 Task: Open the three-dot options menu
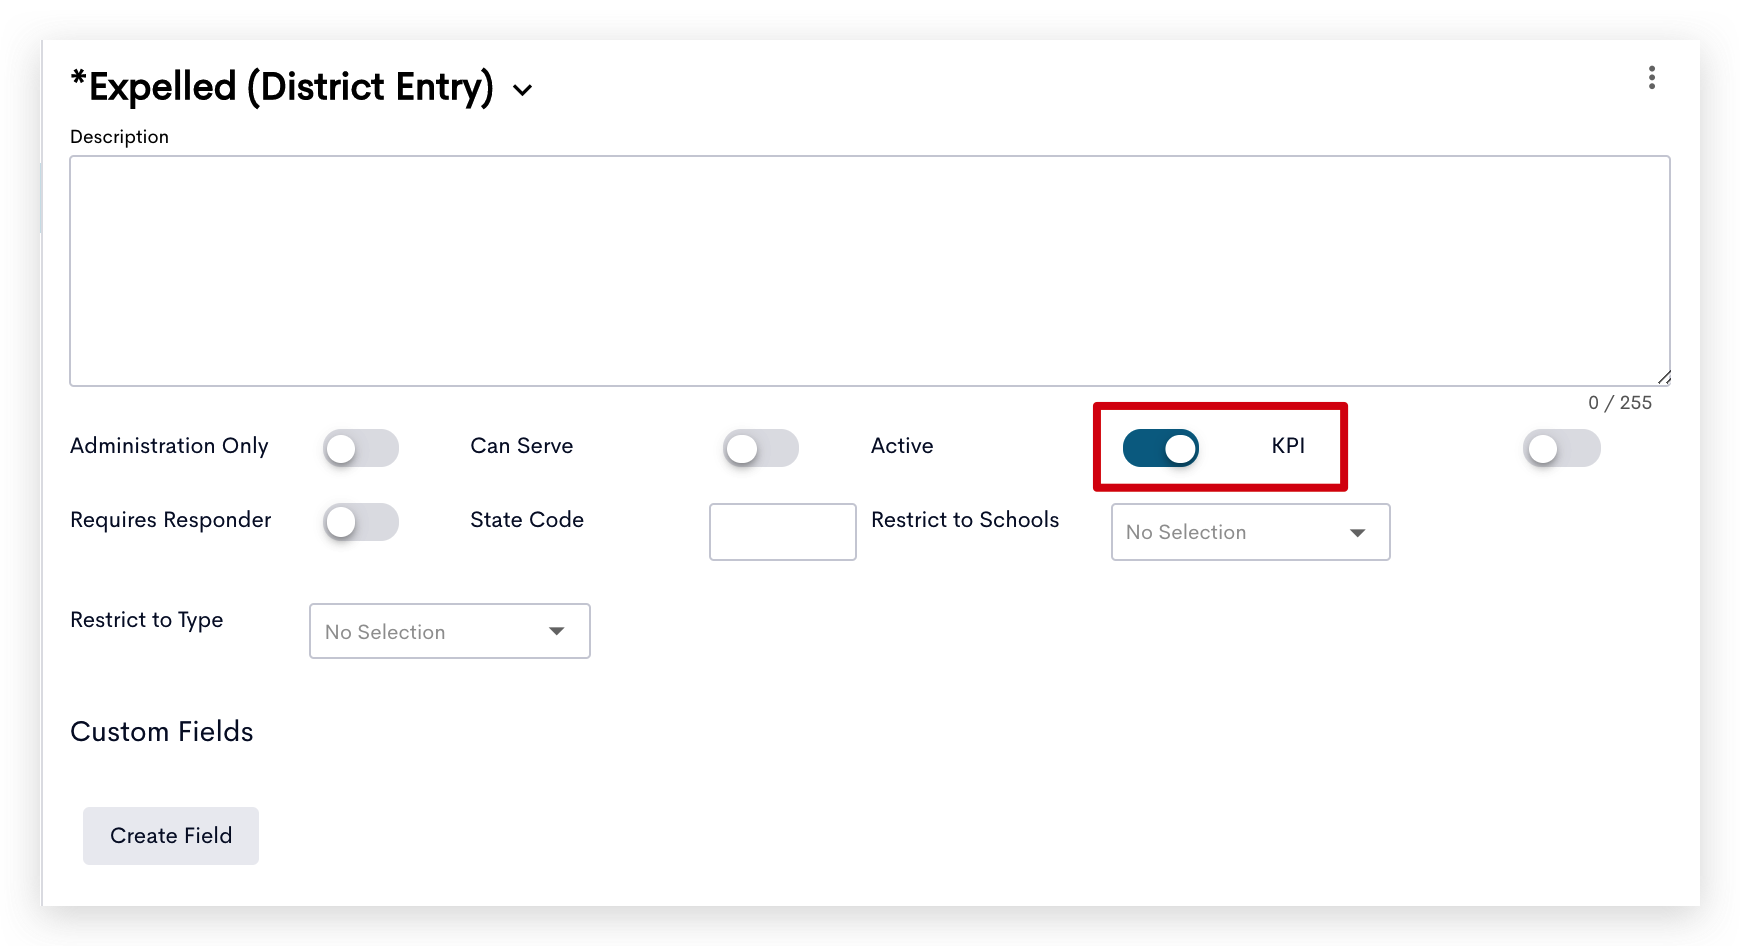point(1651,78)
